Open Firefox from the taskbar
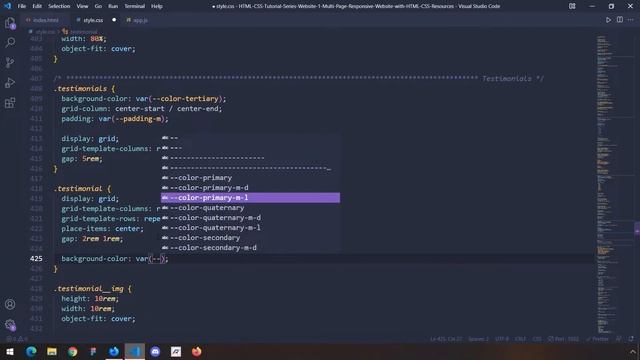 point(197,351)
